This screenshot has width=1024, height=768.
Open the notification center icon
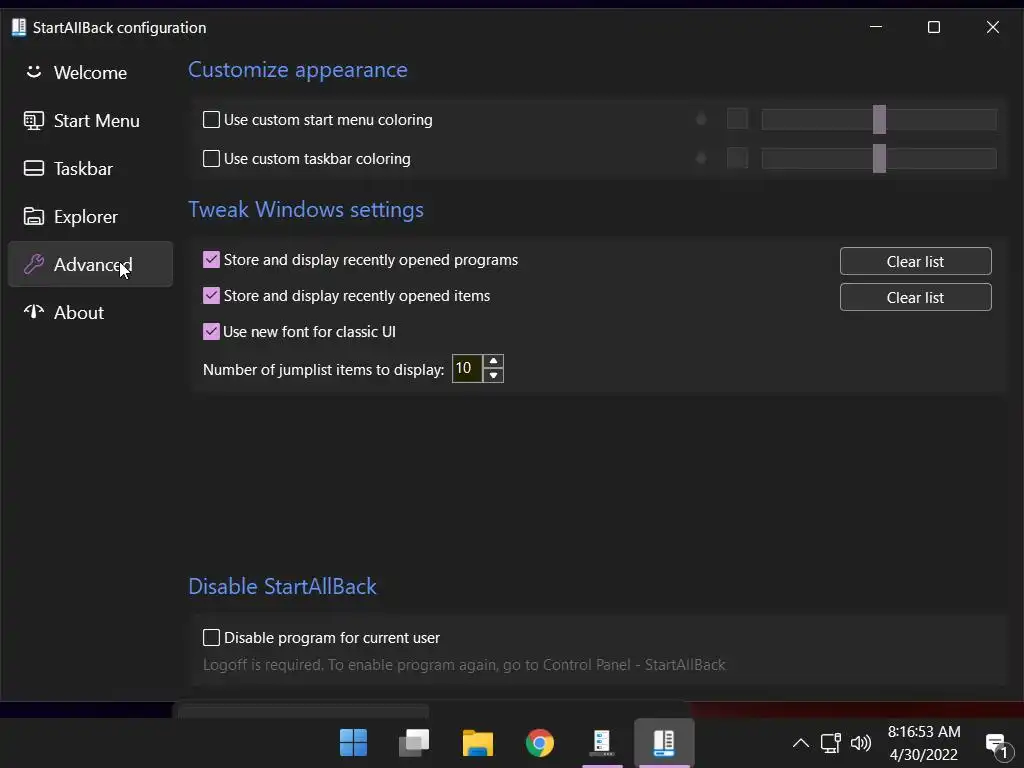[997, 744]
